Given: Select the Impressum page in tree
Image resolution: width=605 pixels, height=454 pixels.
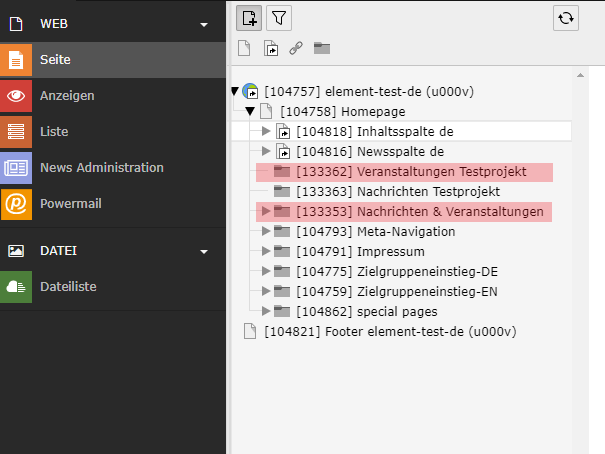Looking at the screenshot, I should (391, 251).
